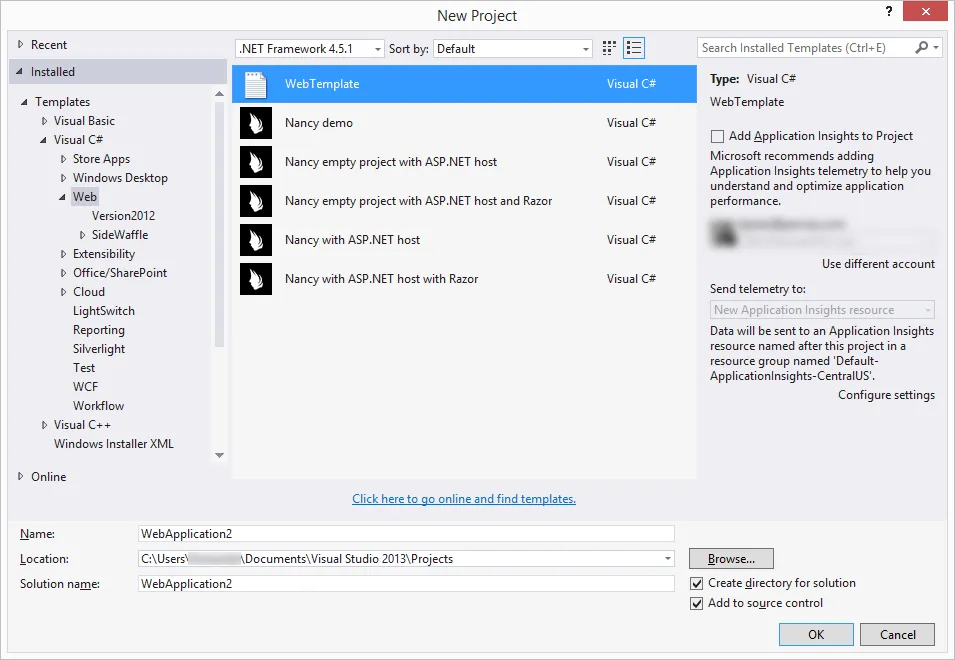
Task: Select Nancy with ASP.NET host with Razor
Action: (x=381, y=279)
